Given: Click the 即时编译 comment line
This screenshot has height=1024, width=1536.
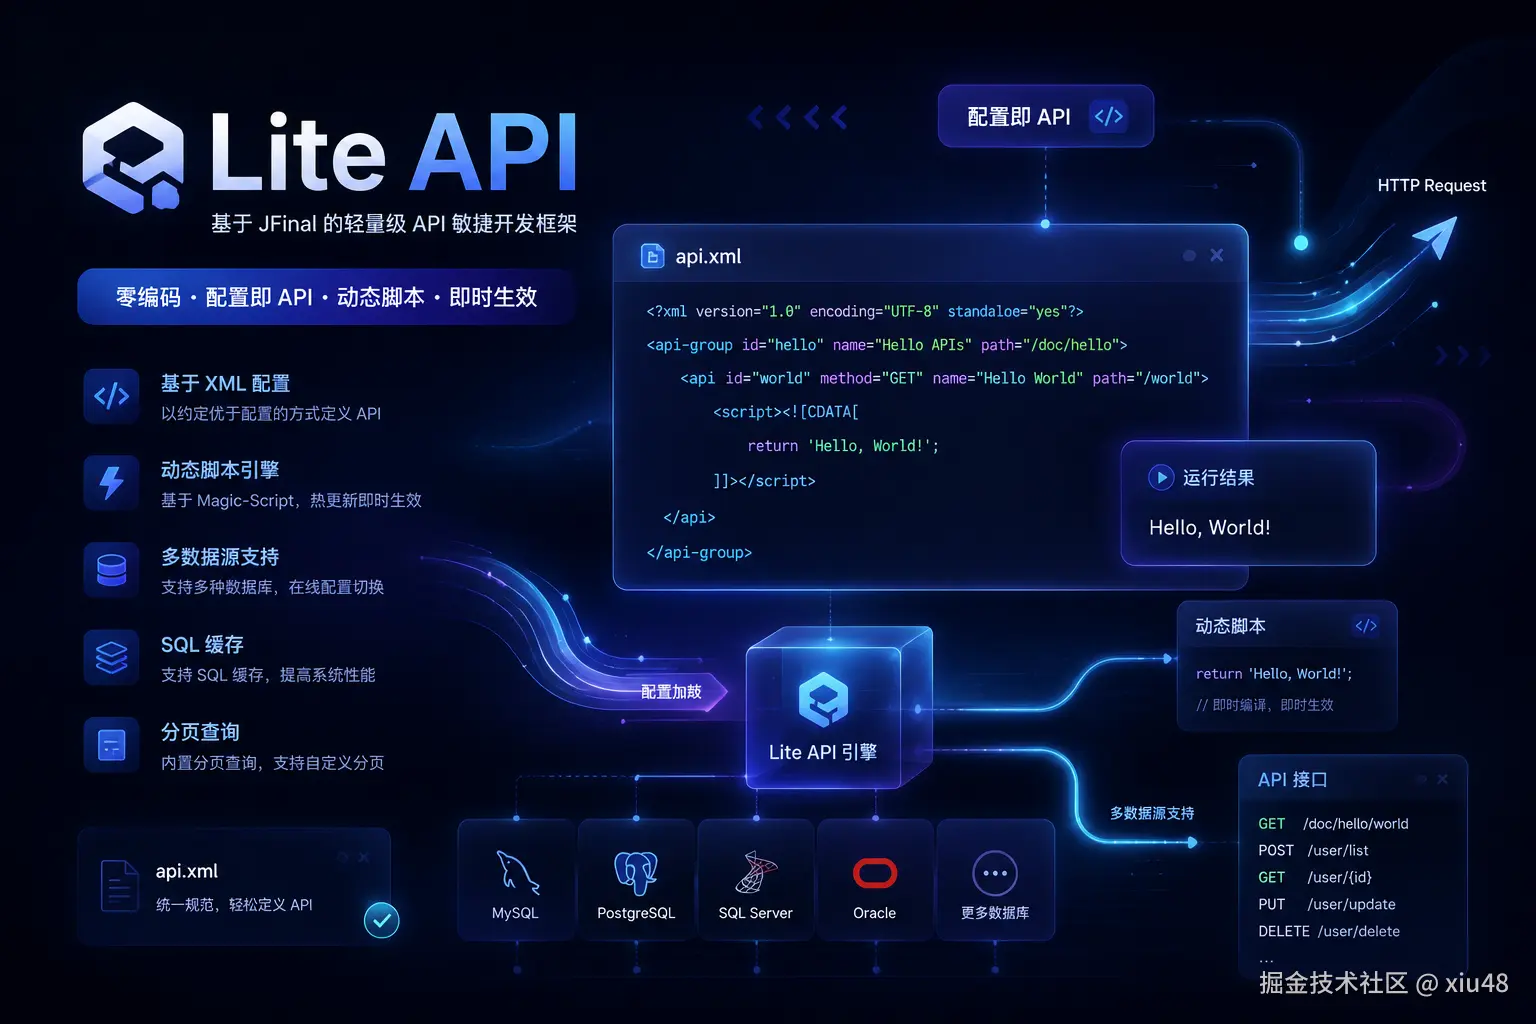Looking at the screenshot, I should 1265,705.
